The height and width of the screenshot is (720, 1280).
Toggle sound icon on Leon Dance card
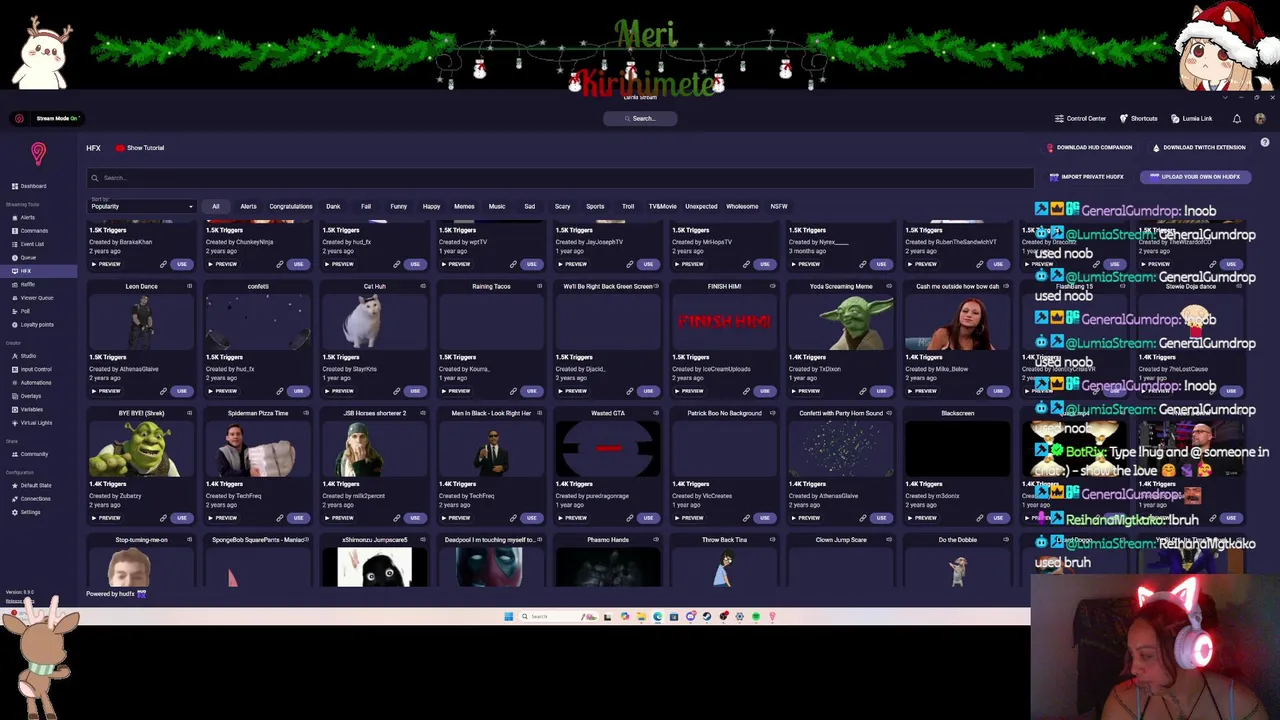pos(189,286)
